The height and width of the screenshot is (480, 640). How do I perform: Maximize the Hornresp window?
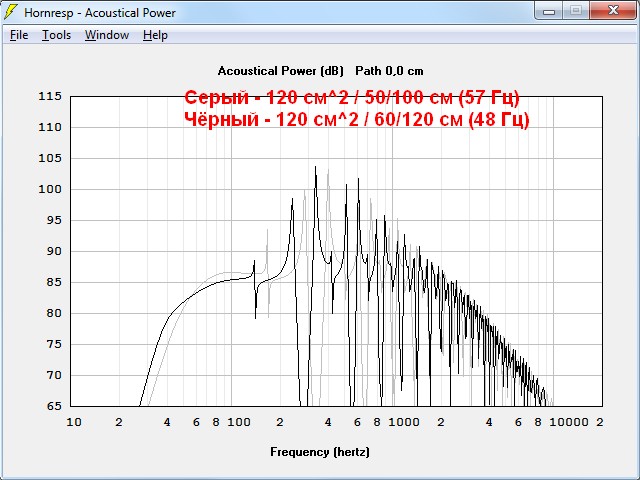pyautogui.click(x=576, y=11)
